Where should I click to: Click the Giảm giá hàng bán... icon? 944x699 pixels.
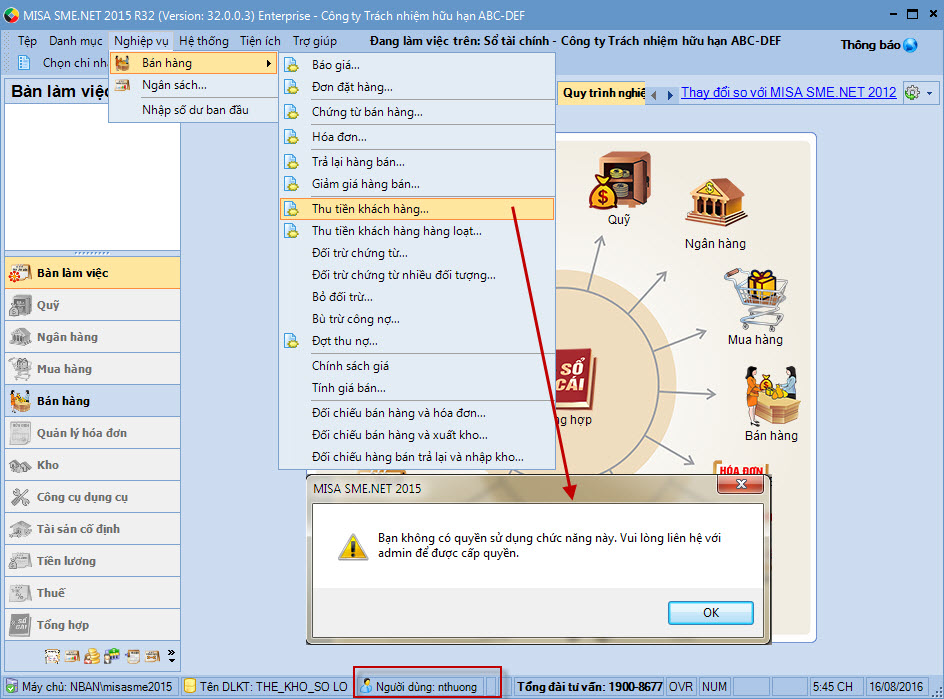click(x=291, y=184)
